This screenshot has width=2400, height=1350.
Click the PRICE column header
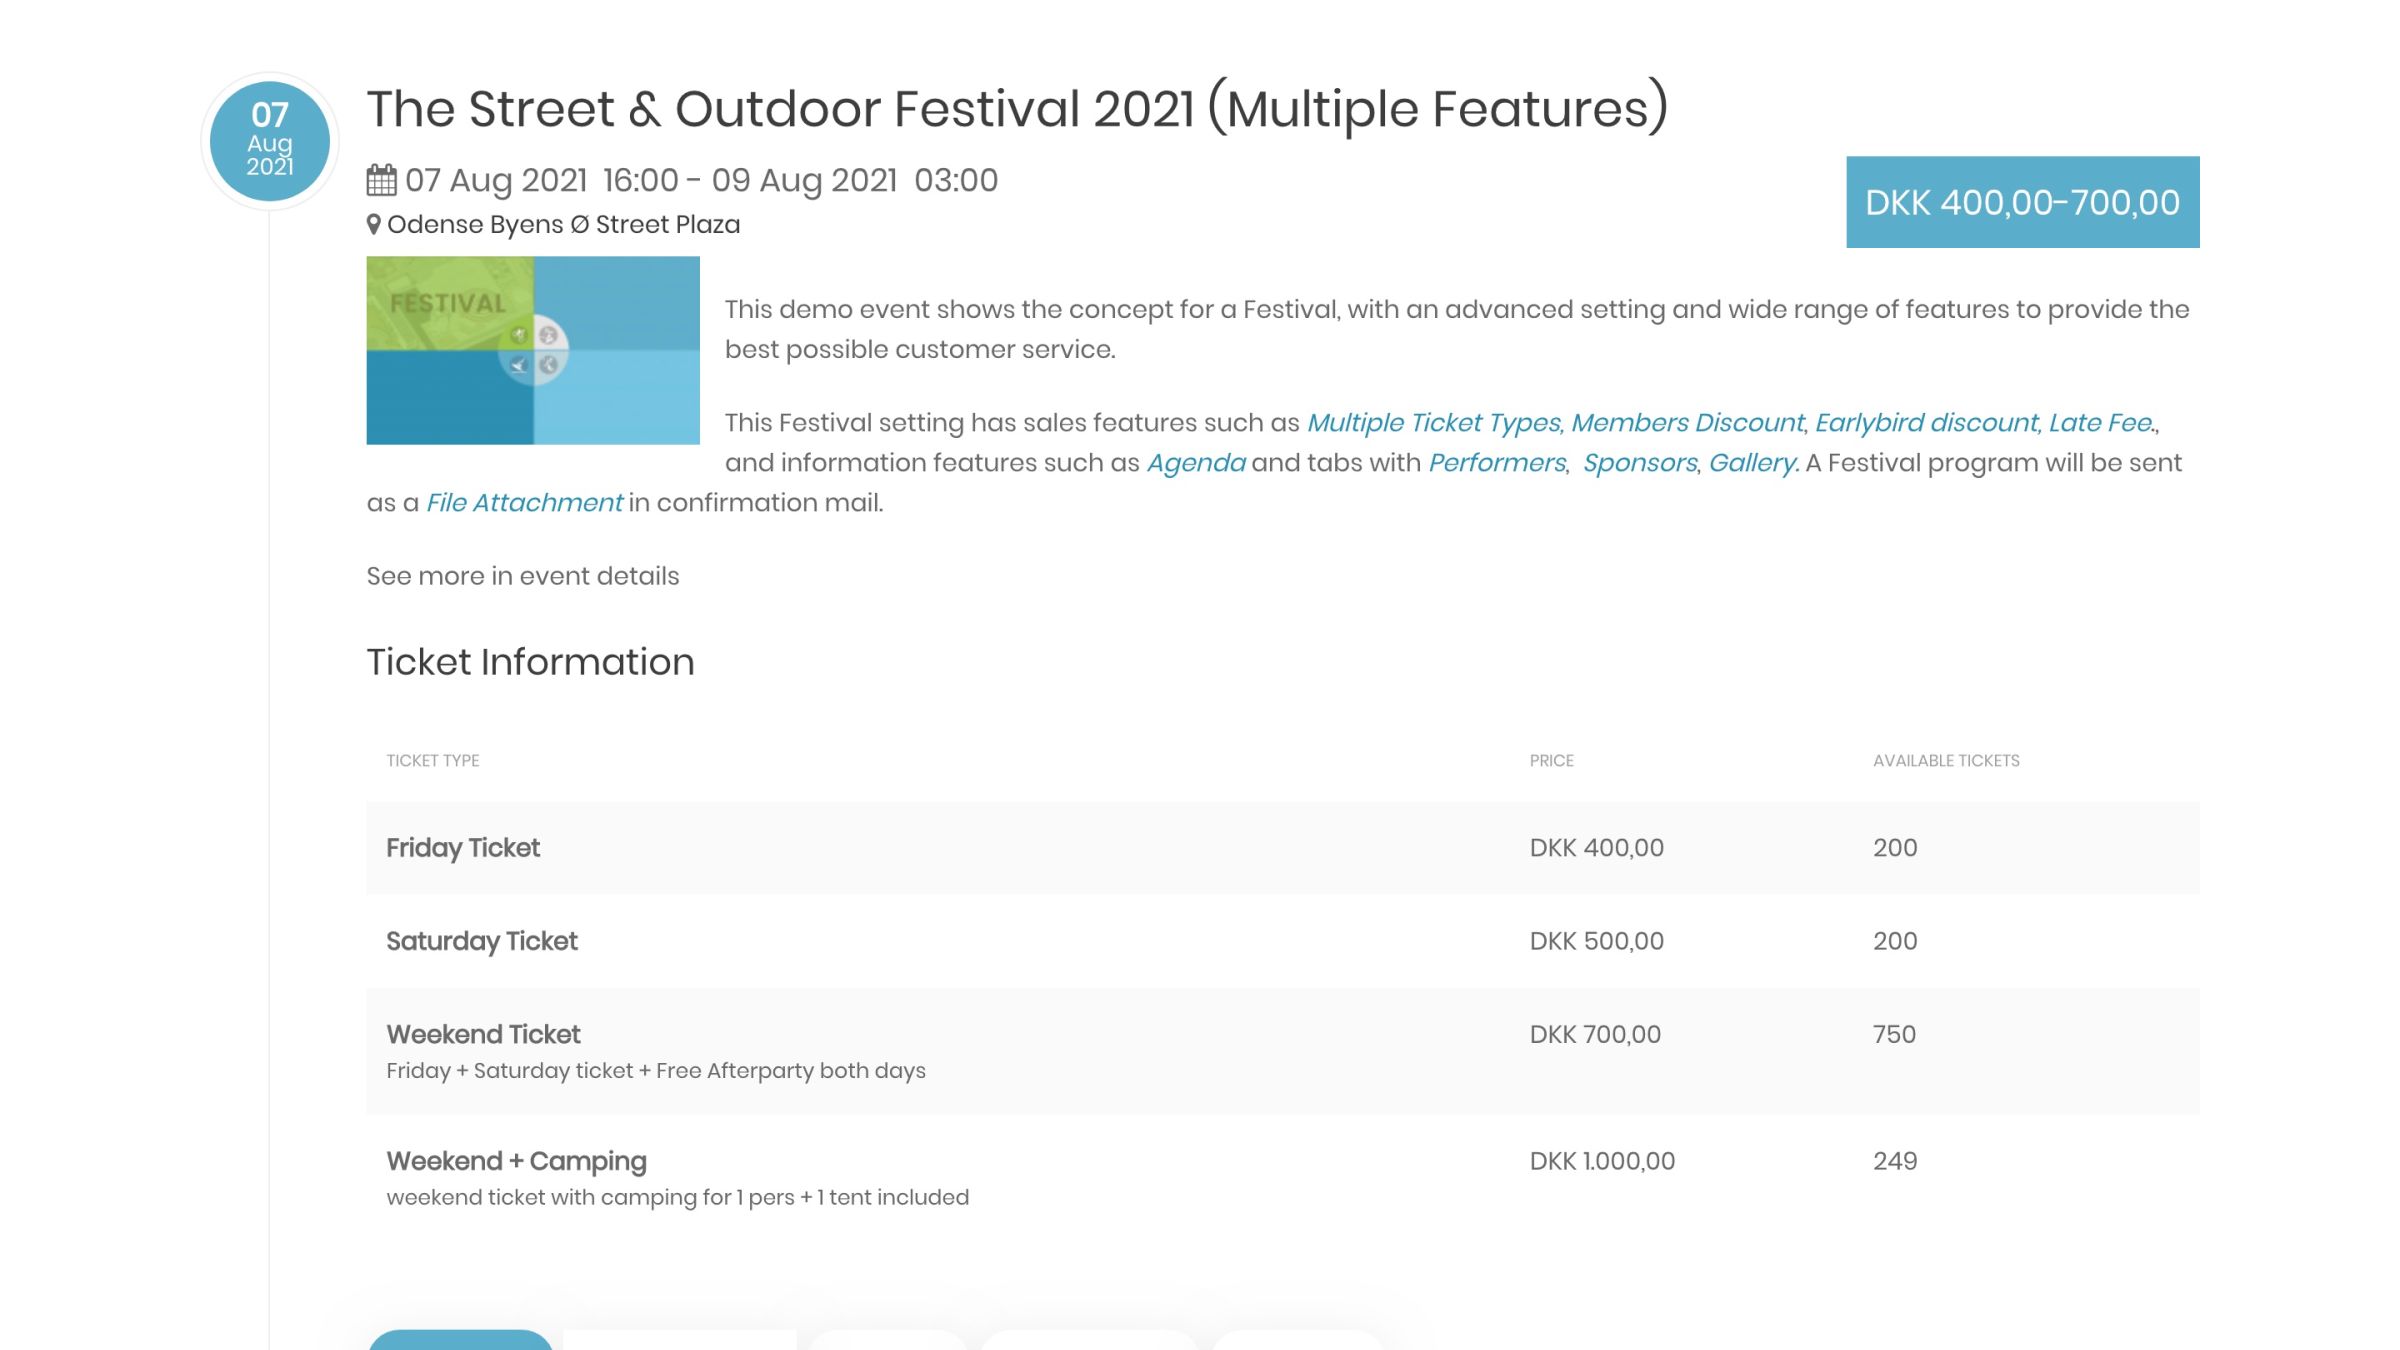[x=1552, y=761]
